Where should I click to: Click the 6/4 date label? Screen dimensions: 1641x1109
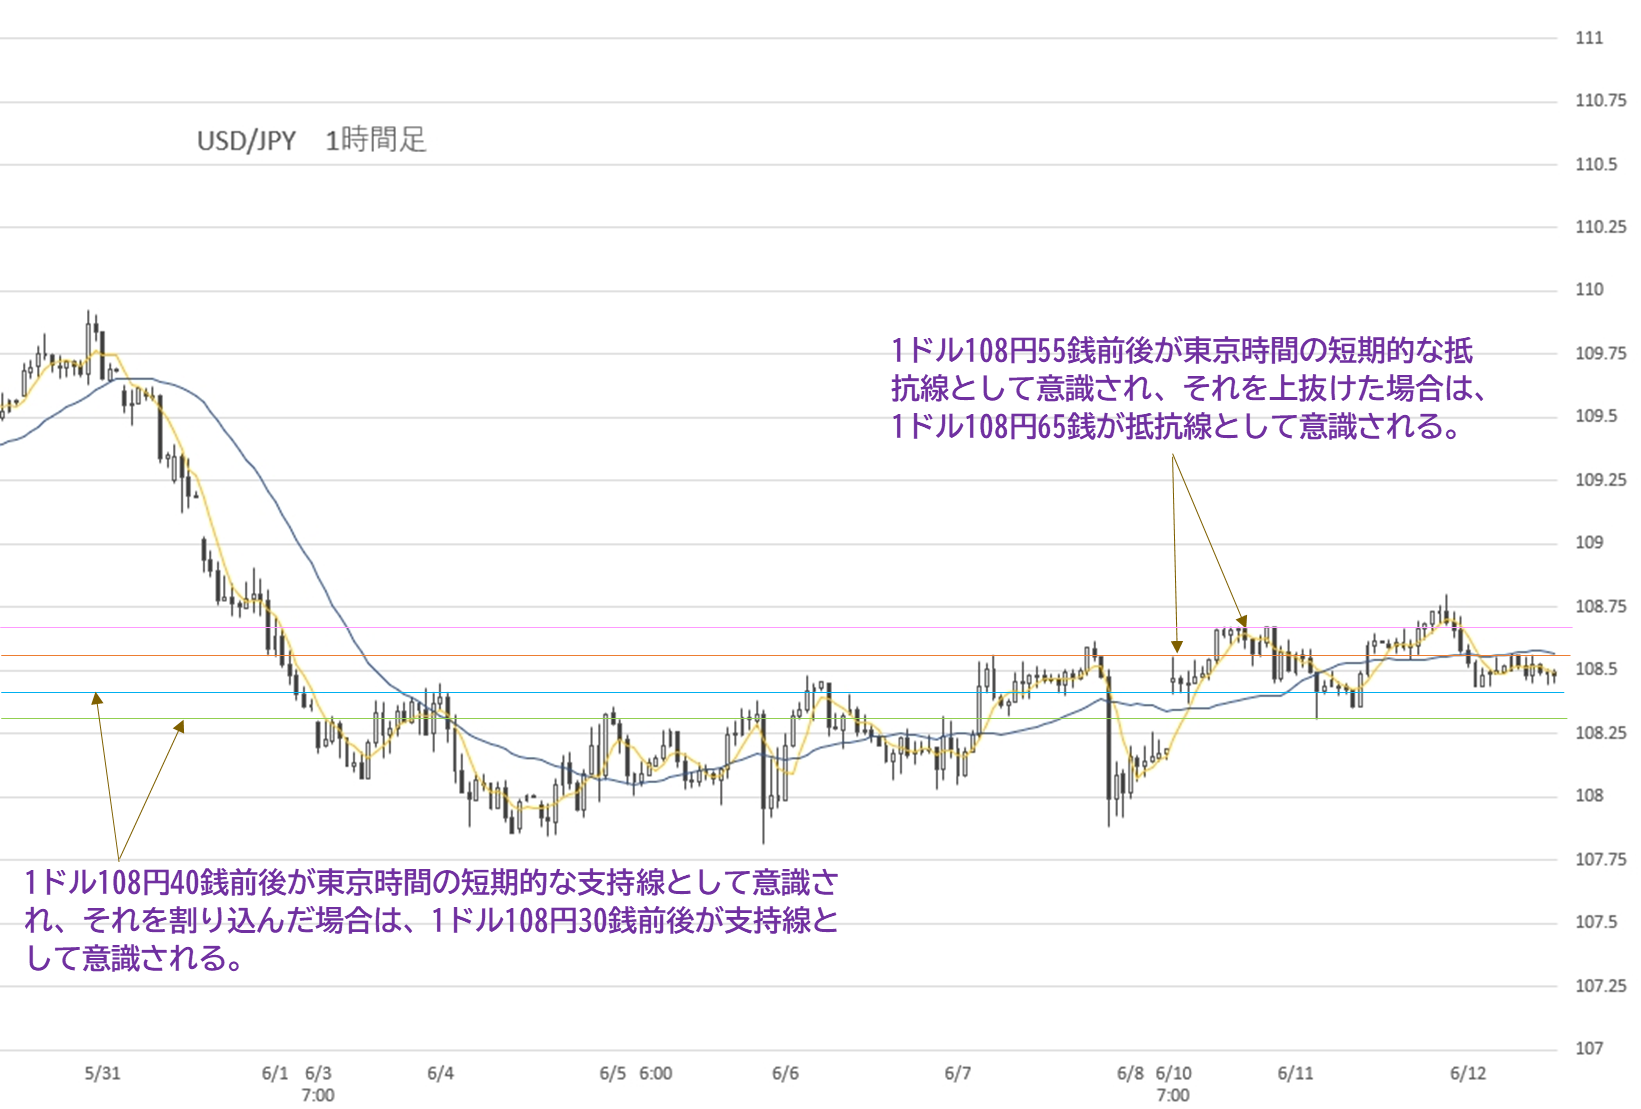[440, 1074]
